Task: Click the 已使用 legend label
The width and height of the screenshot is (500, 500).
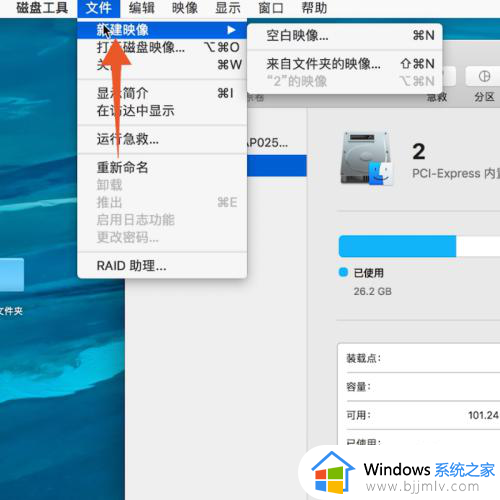Action: click(x=368, y=273)
